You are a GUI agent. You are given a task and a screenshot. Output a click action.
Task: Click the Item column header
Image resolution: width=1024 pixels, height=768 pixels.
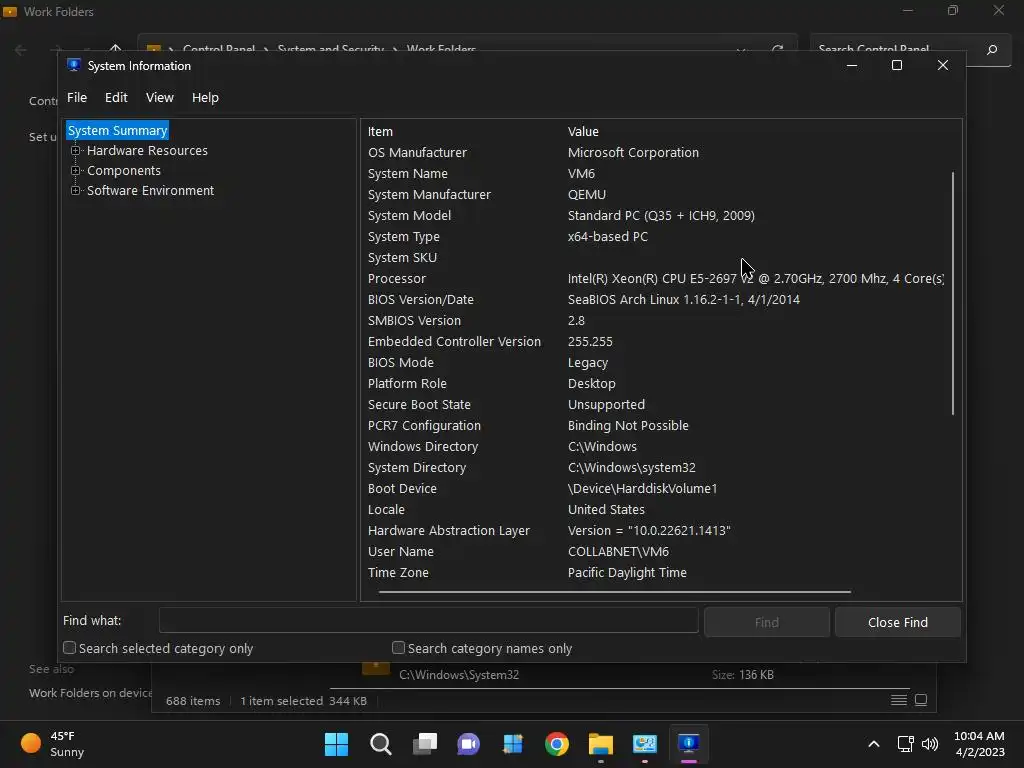[380, 131]
